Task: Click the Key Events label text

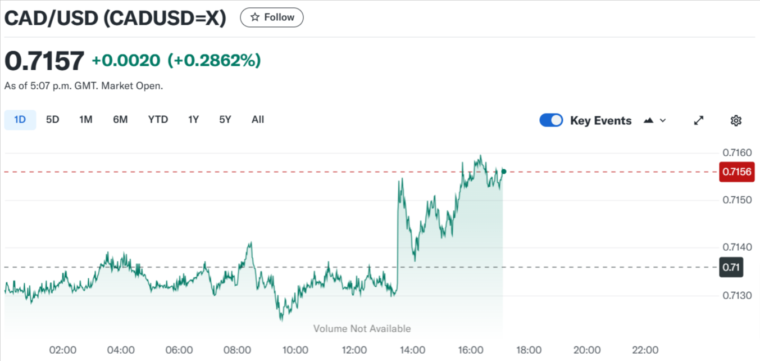Action: point(601,121)
